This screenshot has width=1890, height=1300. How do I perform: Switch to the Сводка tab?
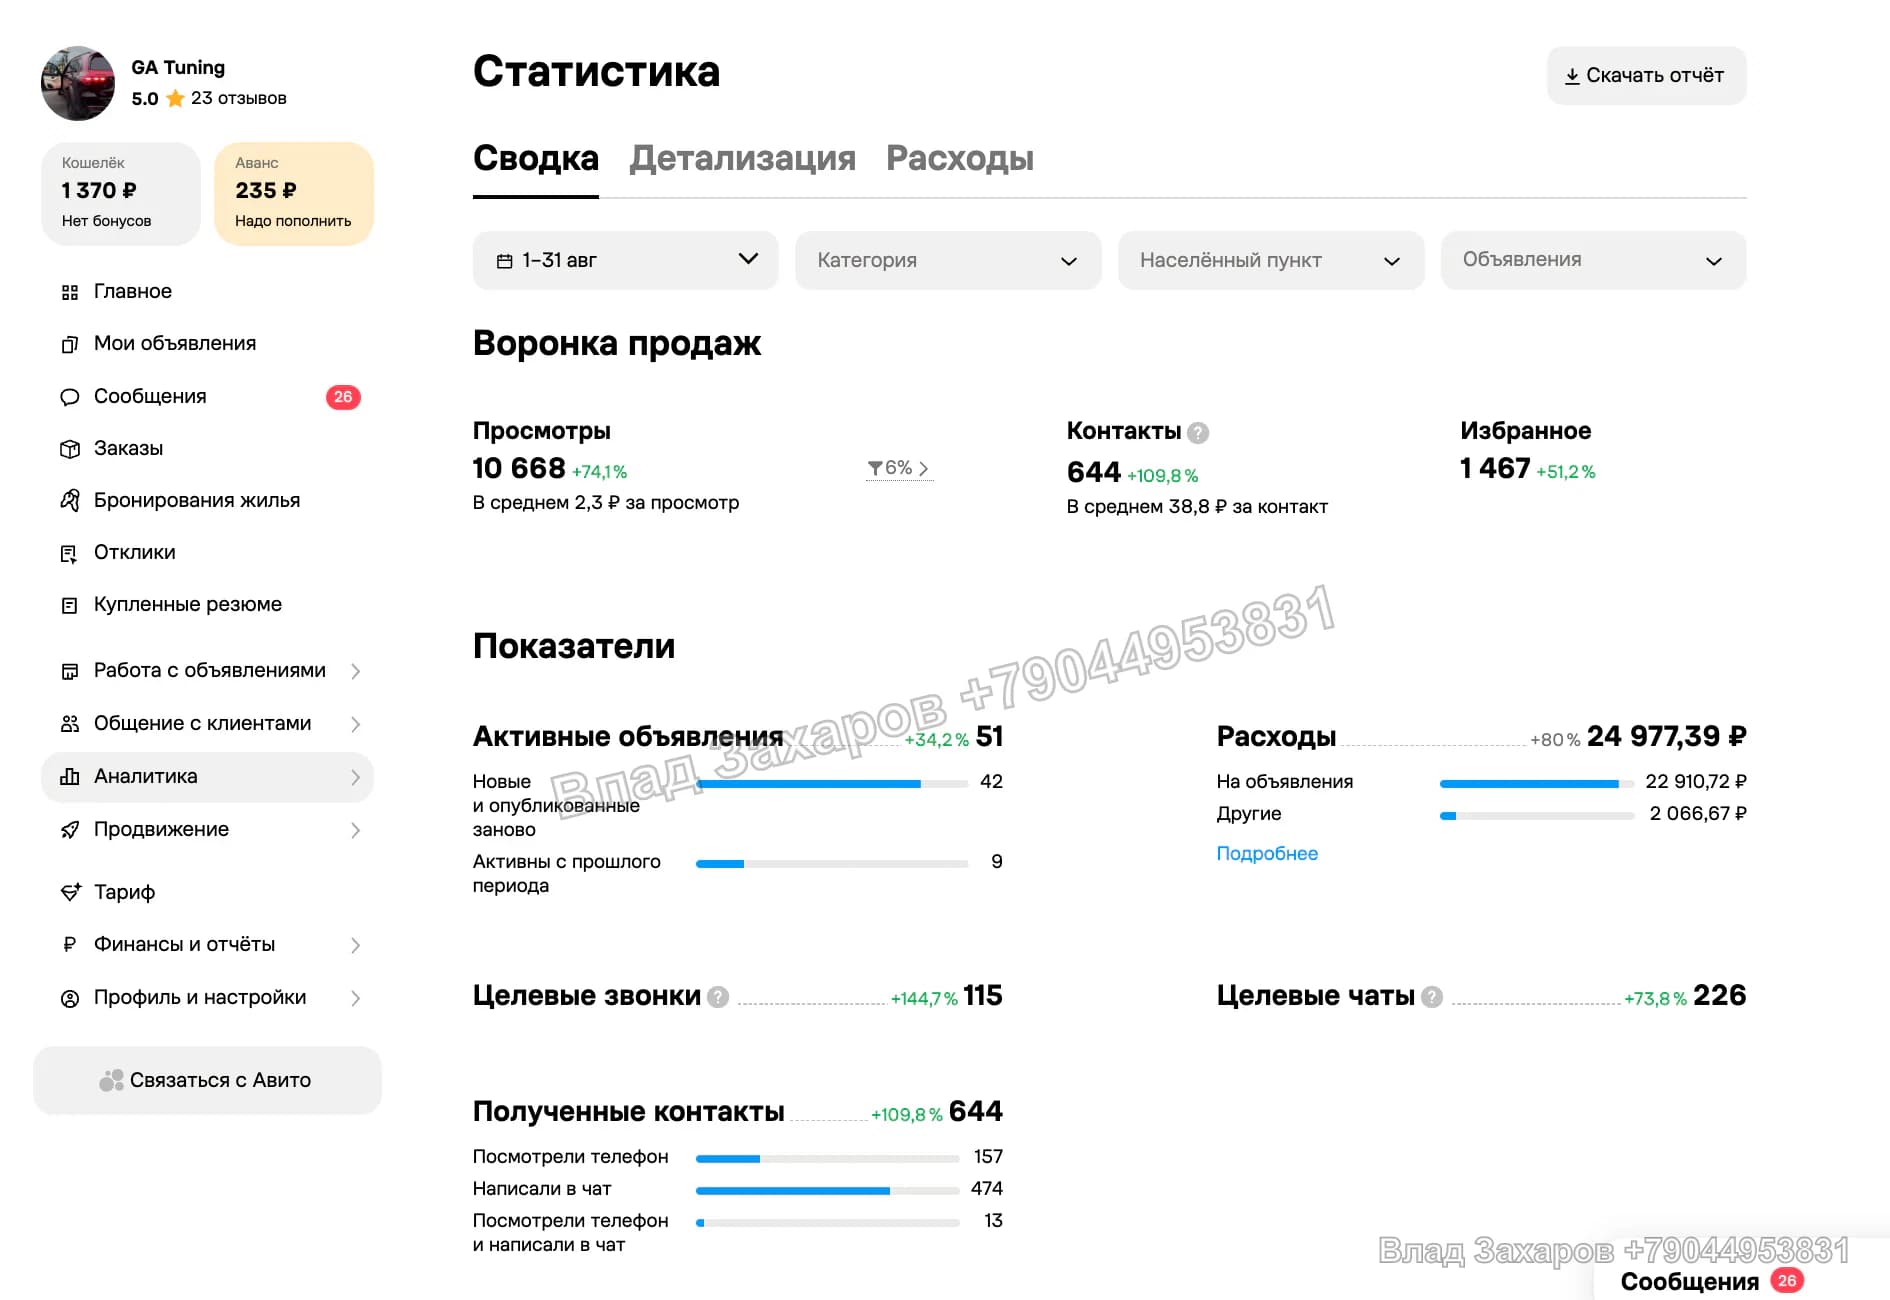point(536,158)
